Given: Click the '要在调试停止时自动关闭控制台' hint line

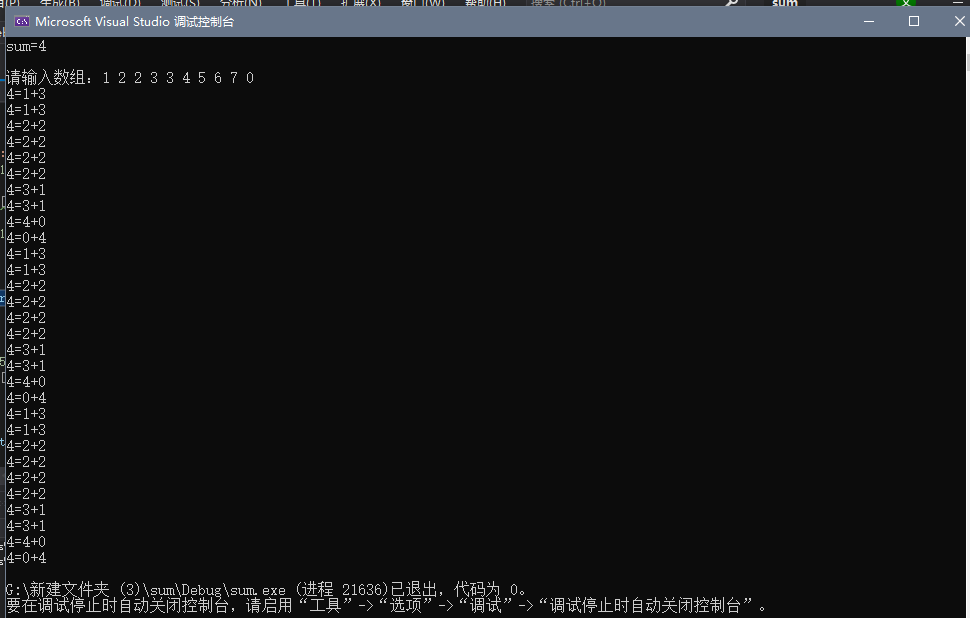Looking at the screenshot, I should [x=387, y=605].
